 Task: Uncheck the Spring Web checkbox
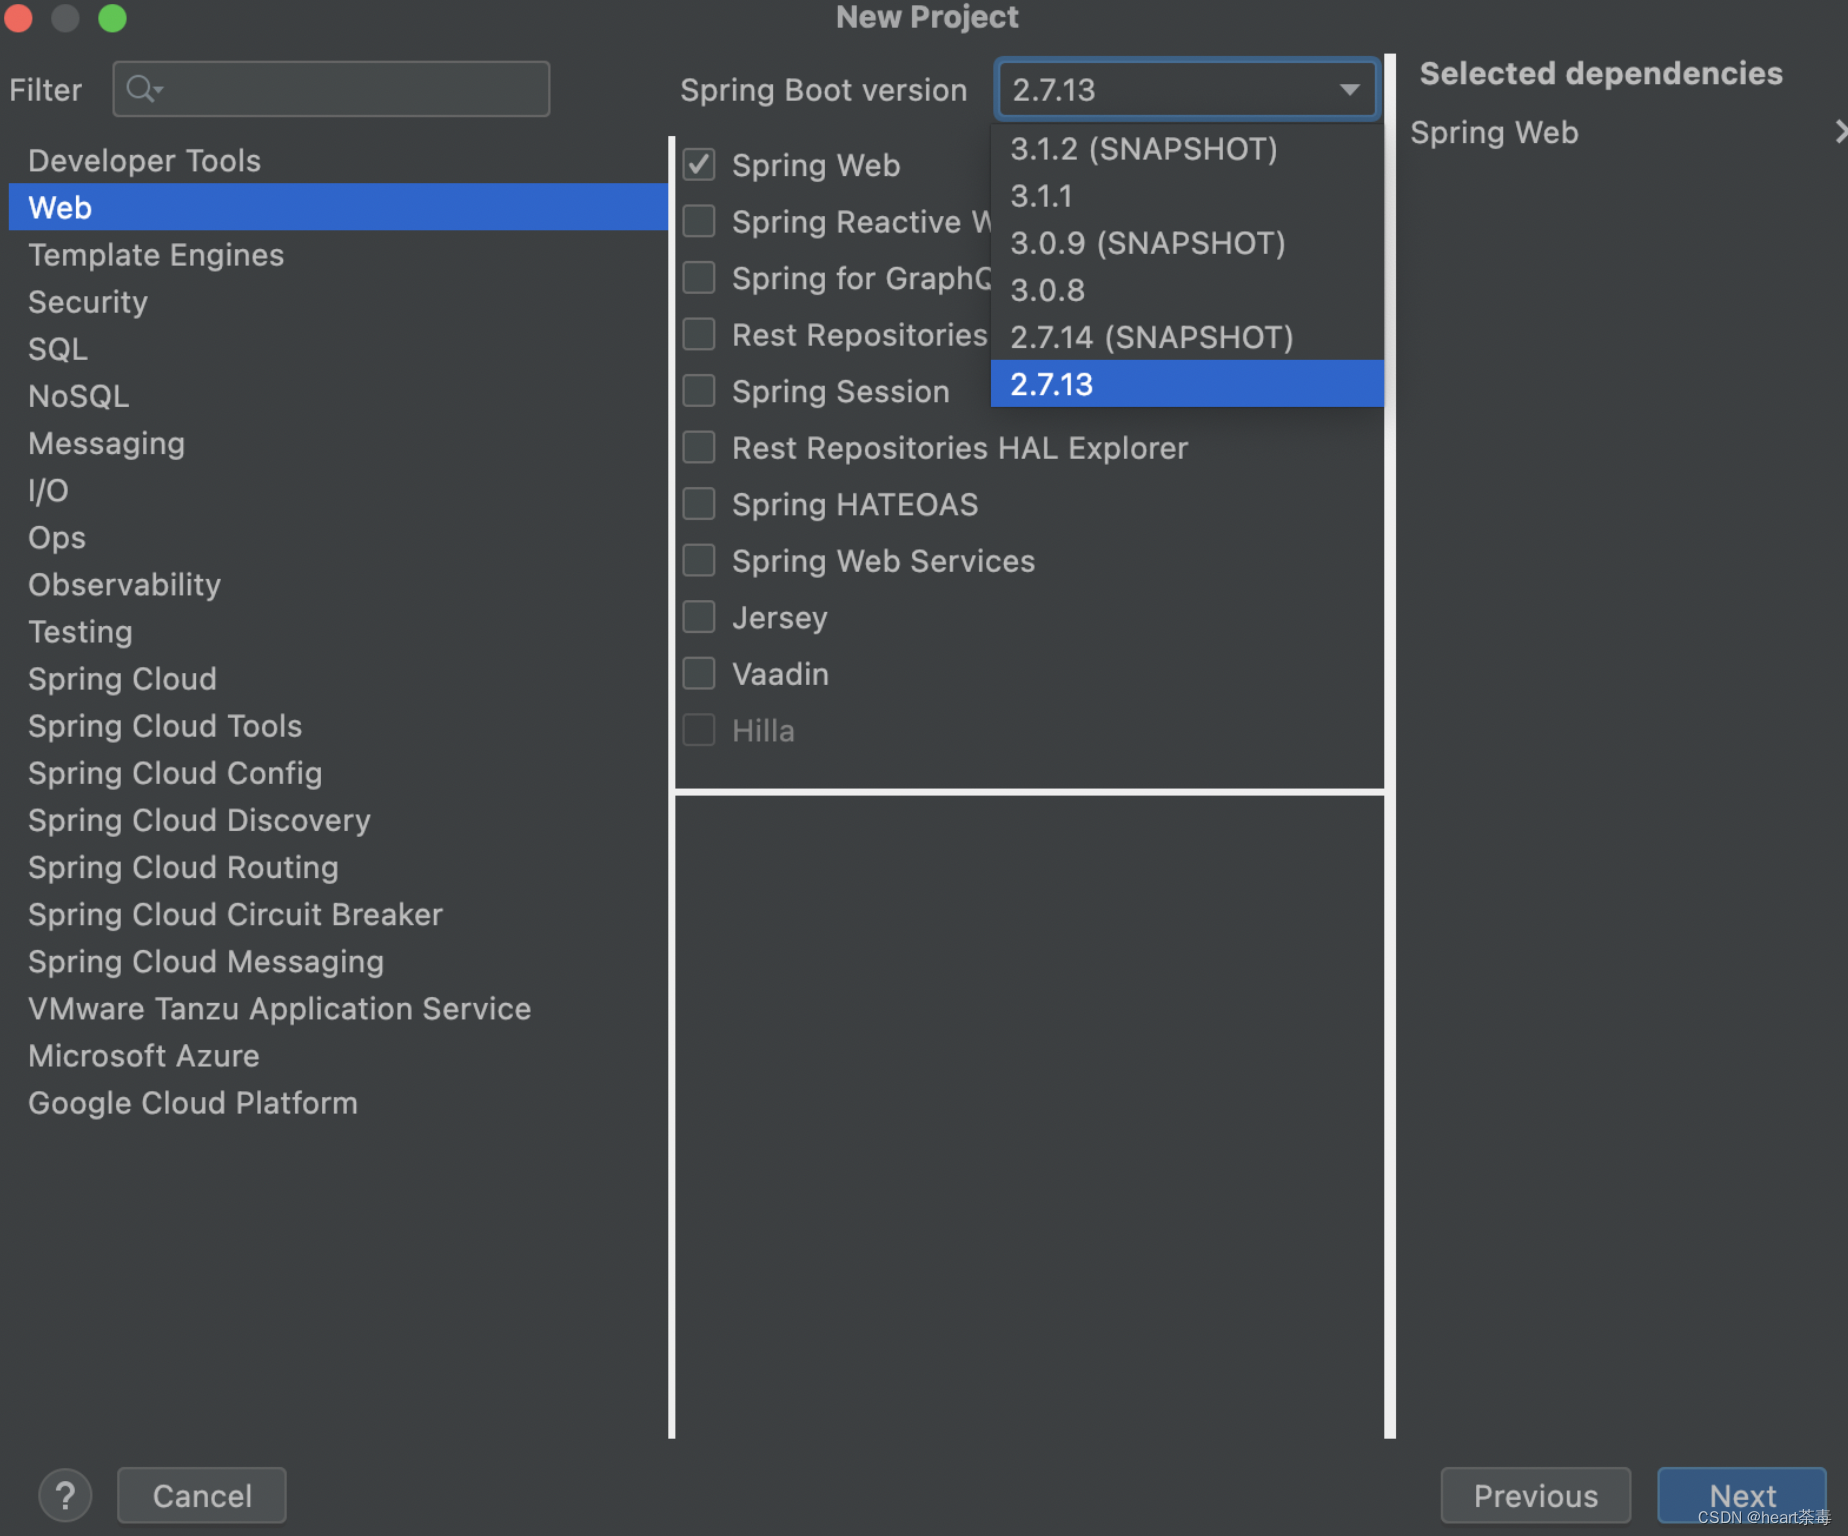(699, 164)
